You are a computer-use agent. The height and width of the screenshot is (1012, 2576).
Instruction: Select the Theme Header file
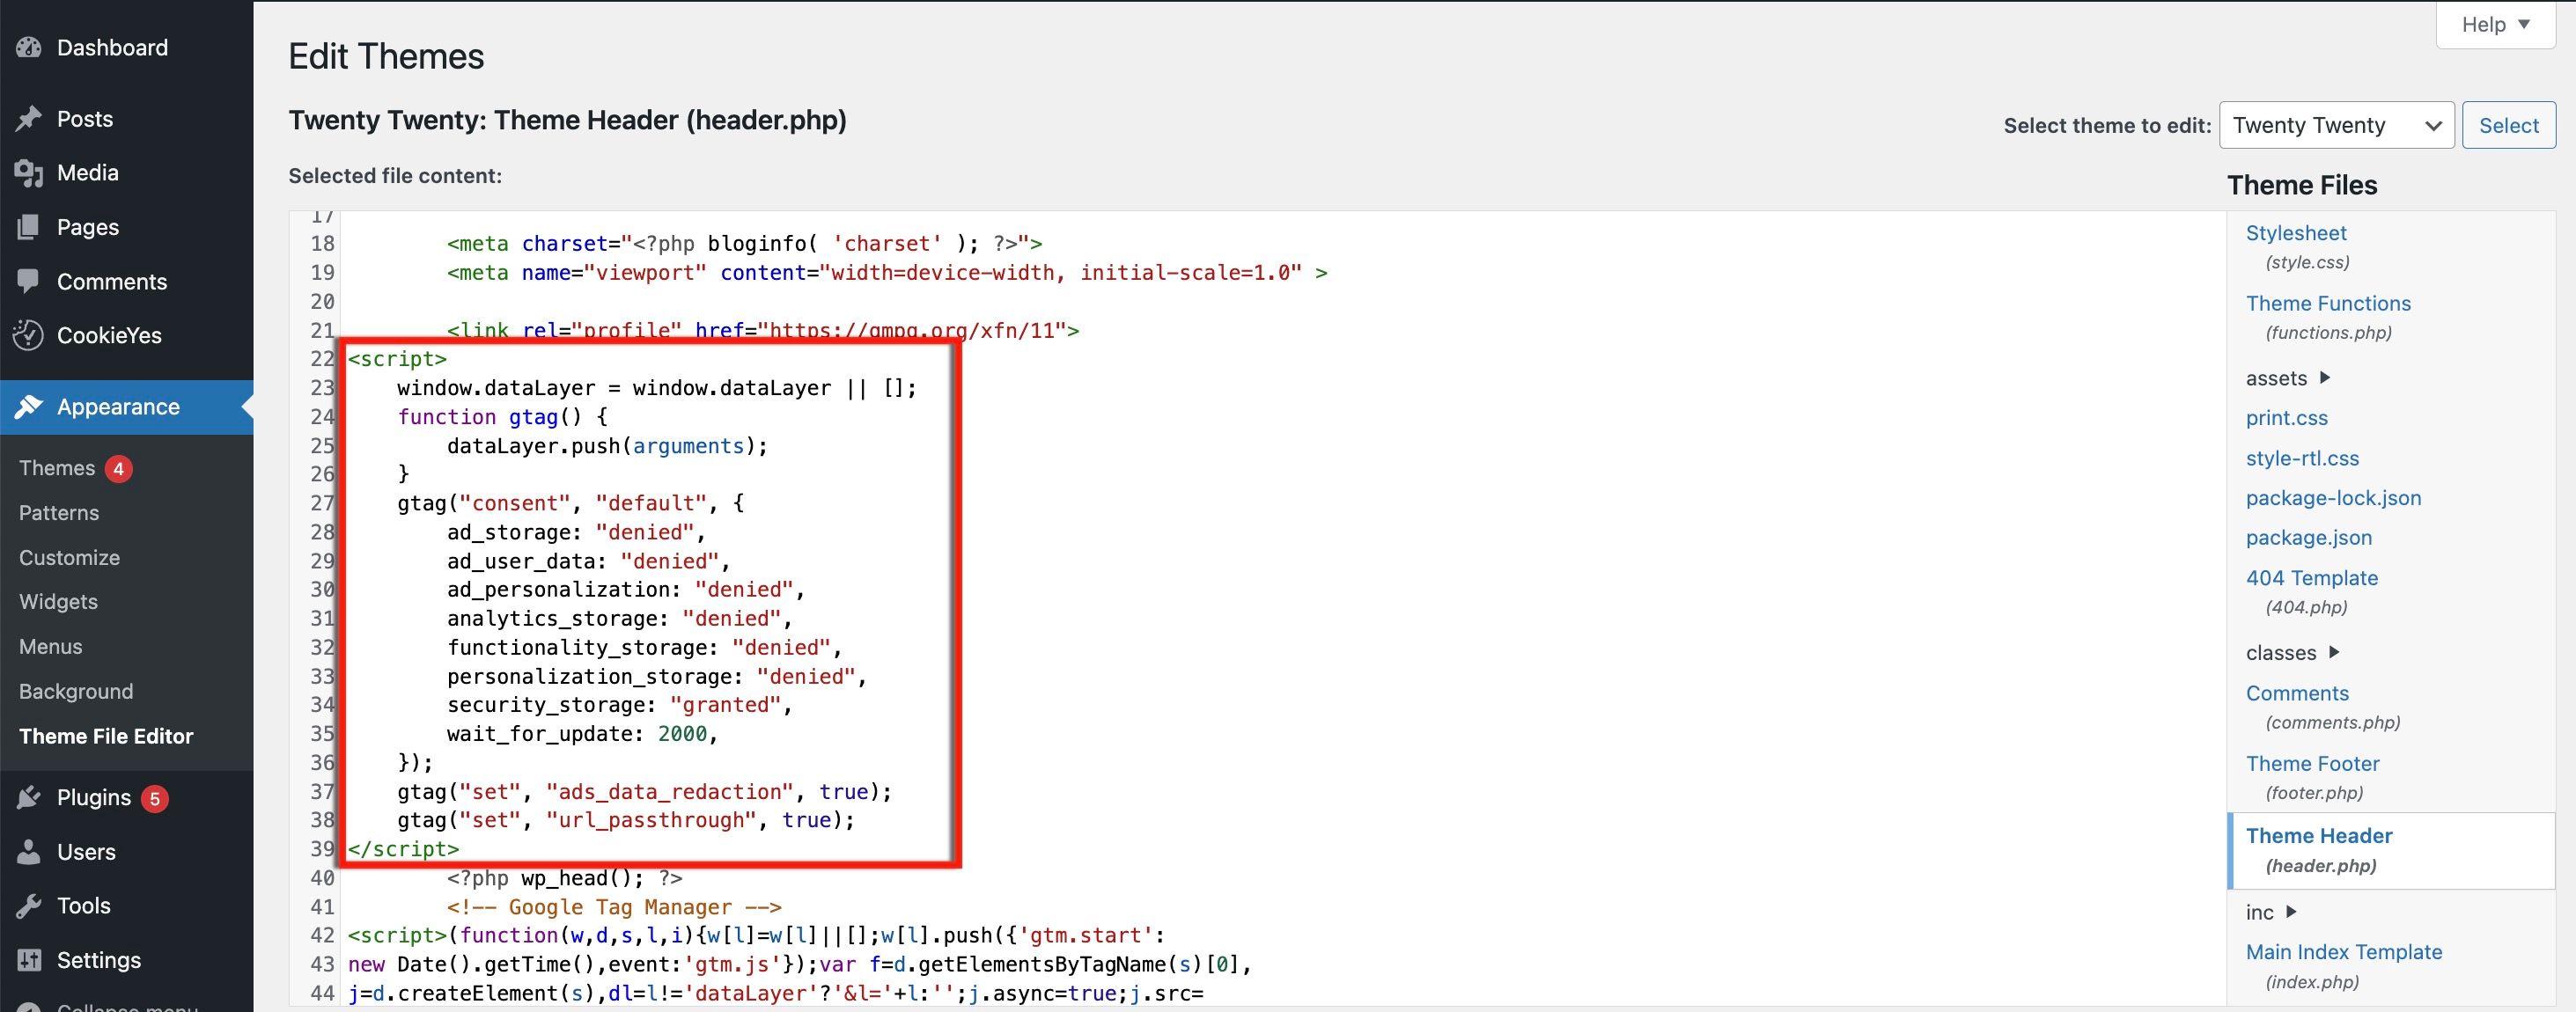(x=2319, y=836)
